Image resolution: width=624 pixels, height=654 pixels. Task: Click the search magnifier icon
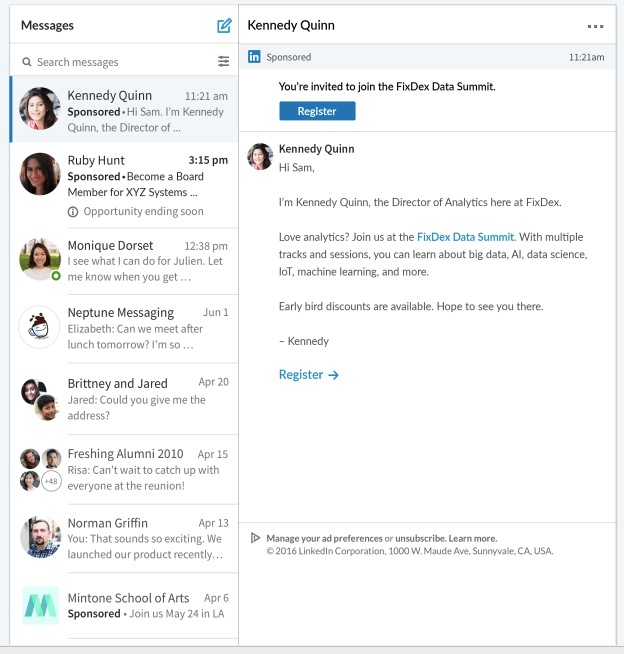[27, 62]
